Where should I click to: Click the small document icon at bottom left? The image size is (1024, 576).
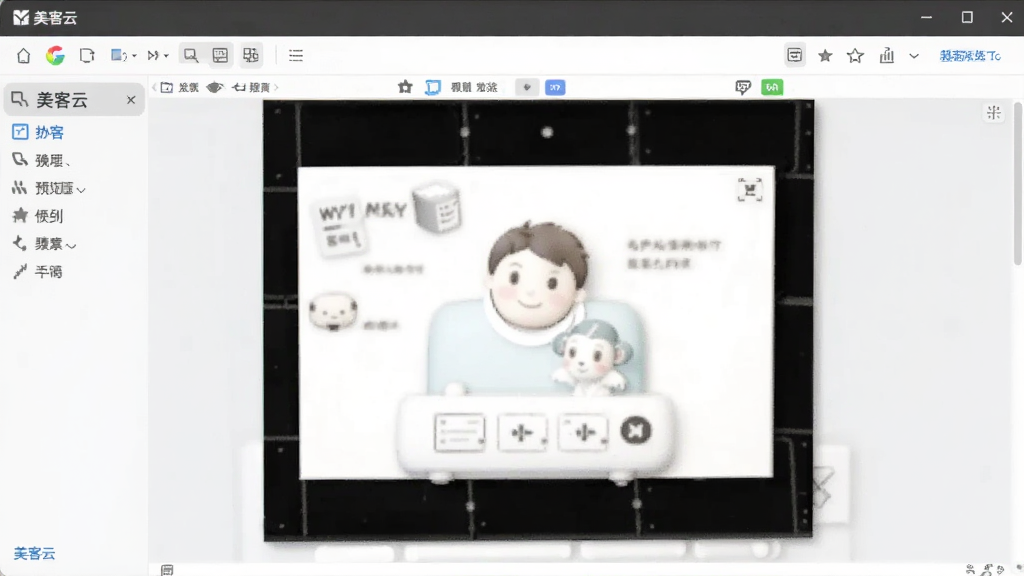(167, 570)
